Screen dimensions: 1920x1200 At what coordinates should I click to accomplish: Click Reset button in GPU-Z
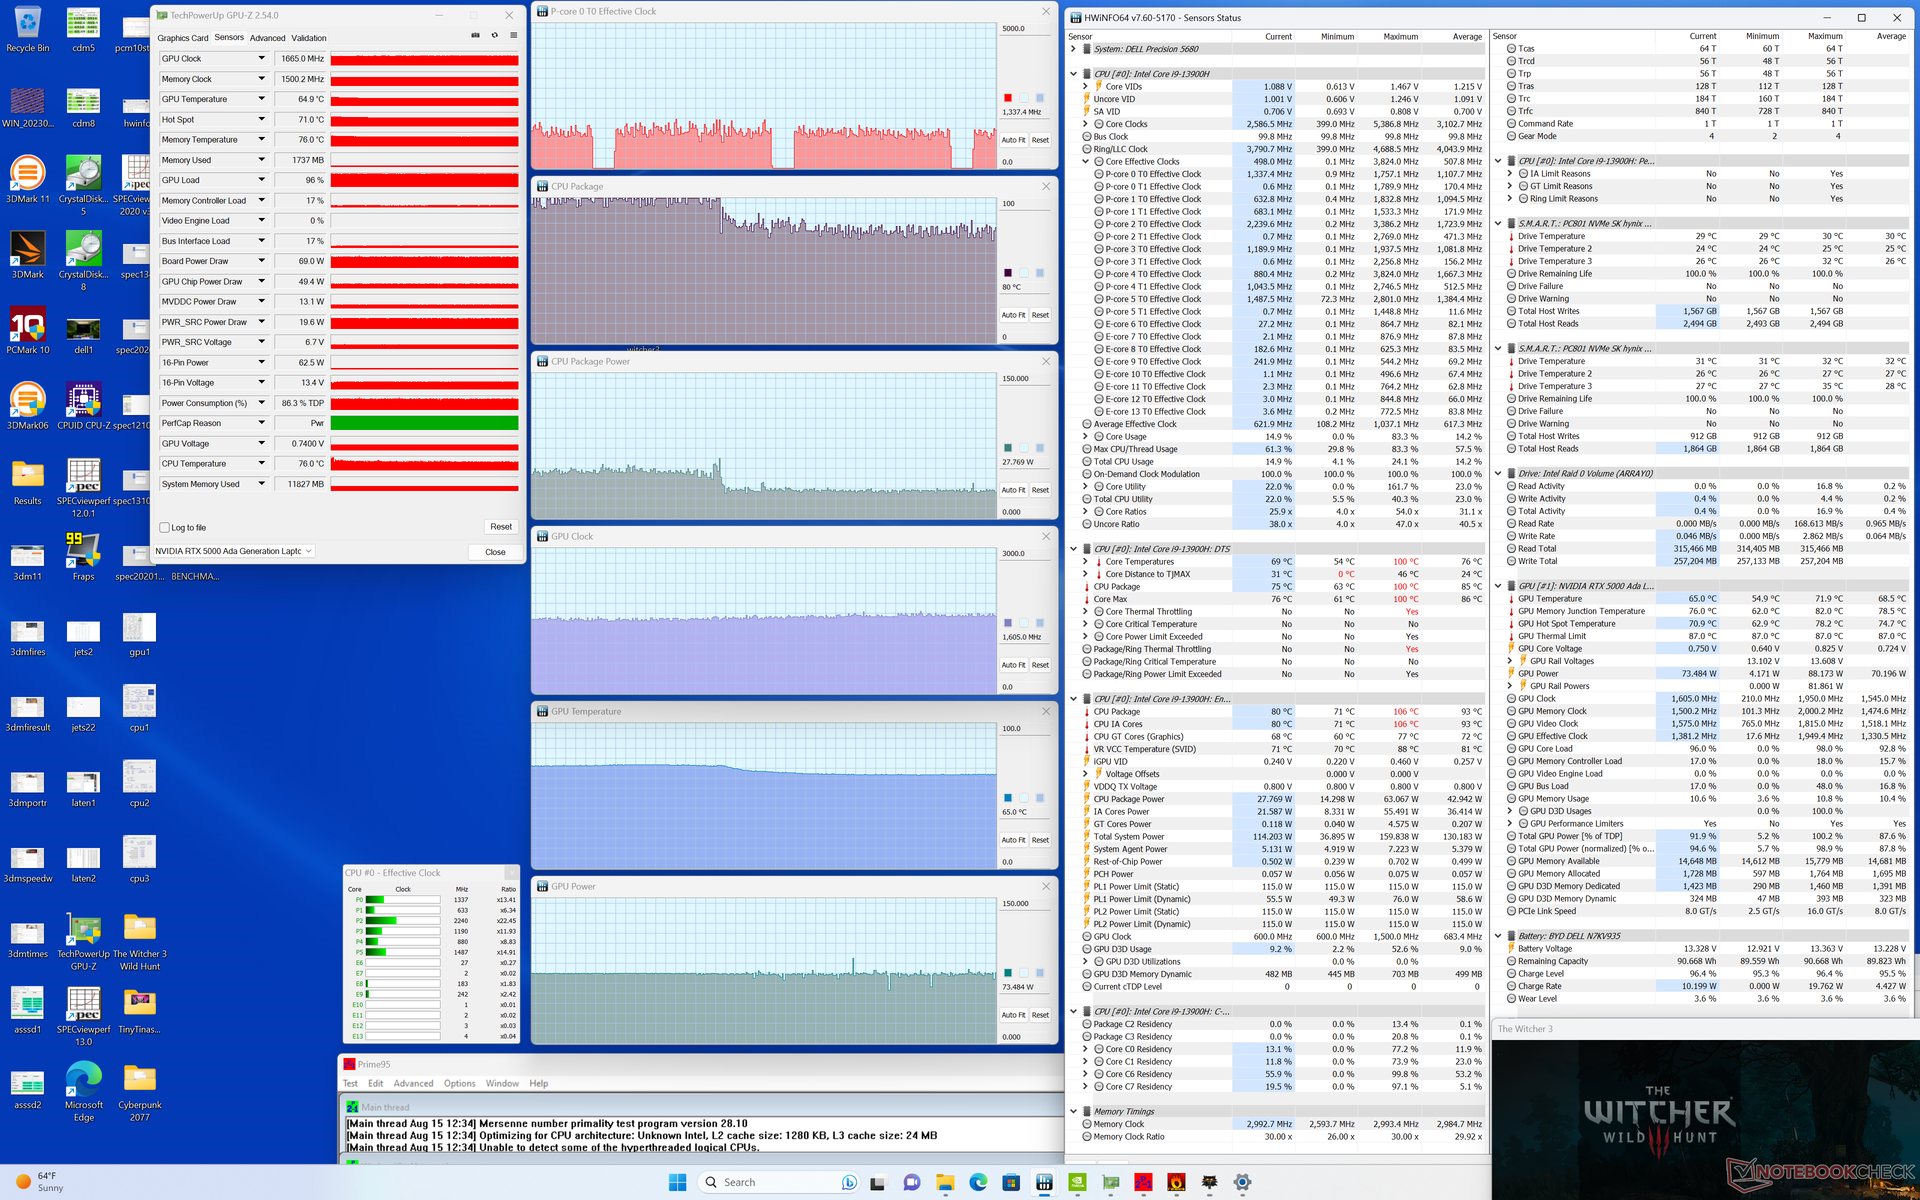coord(500,527)
